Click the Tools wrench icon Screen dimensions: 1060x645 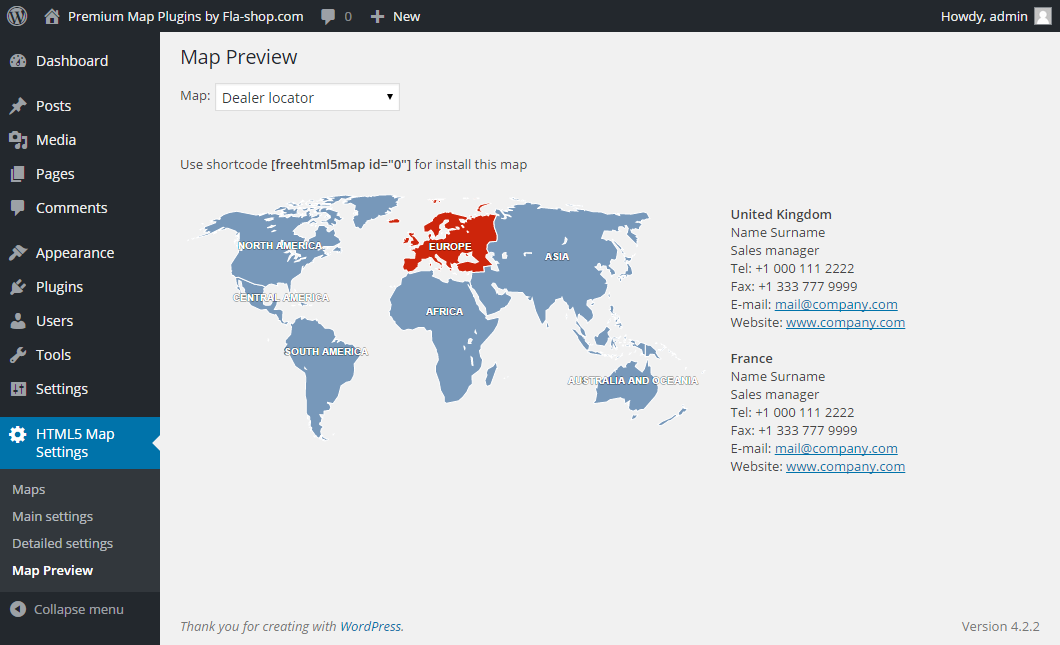18,355
